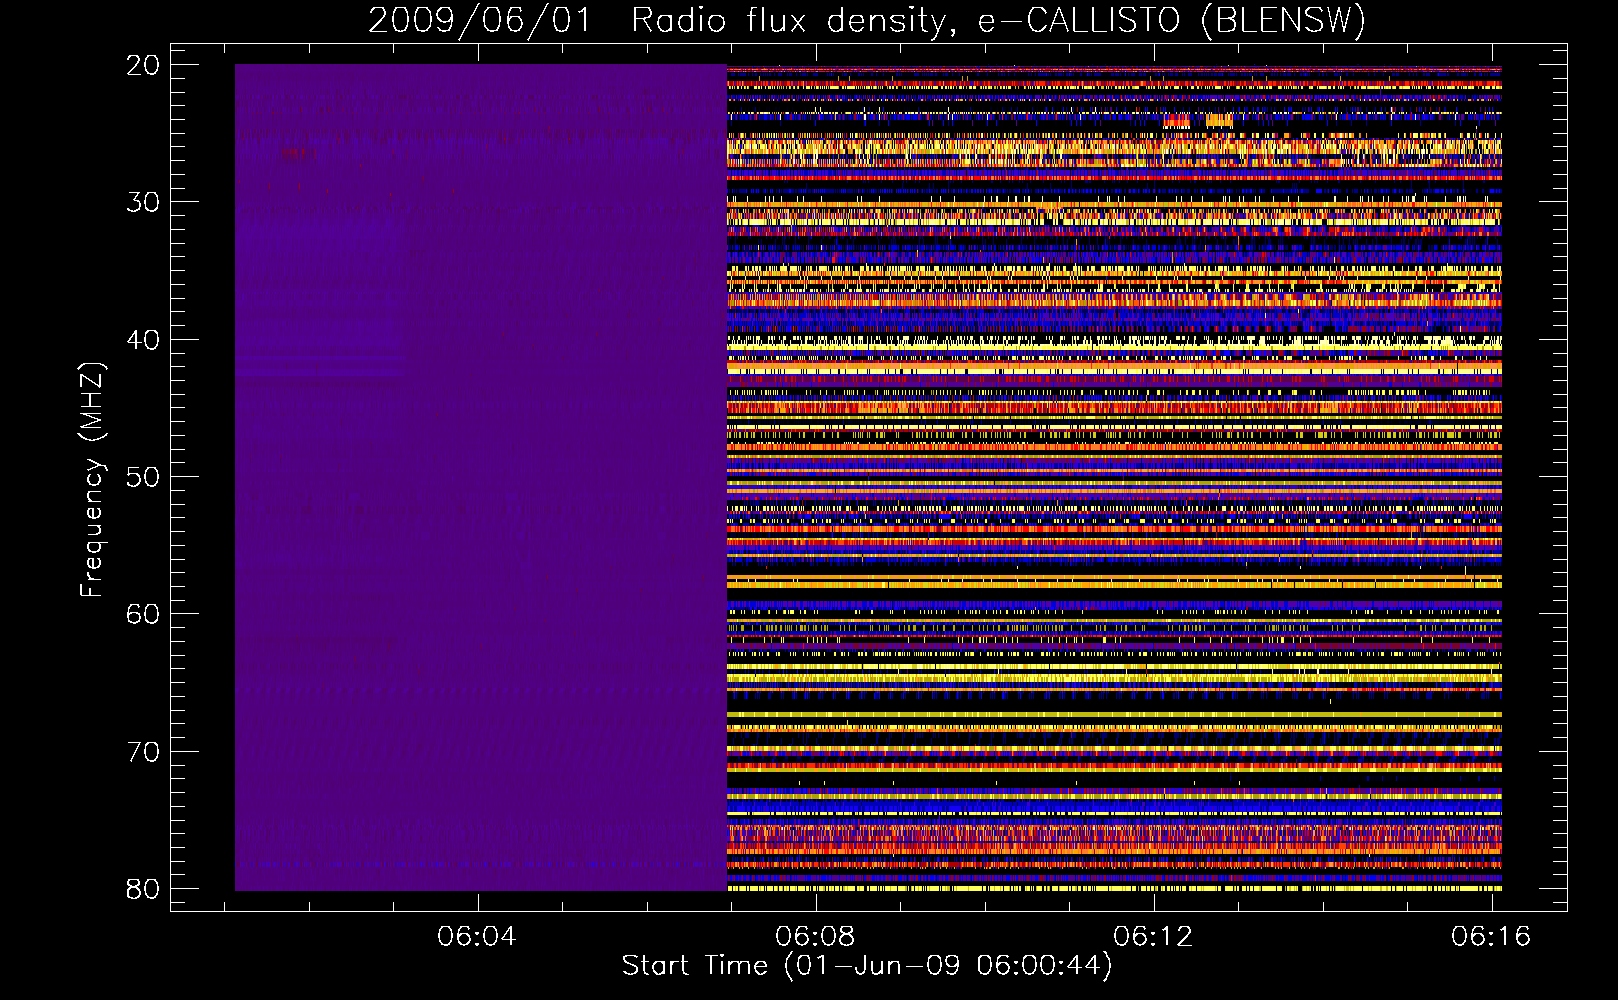Click the 06:04 time tick label

(x=477, y=936)
